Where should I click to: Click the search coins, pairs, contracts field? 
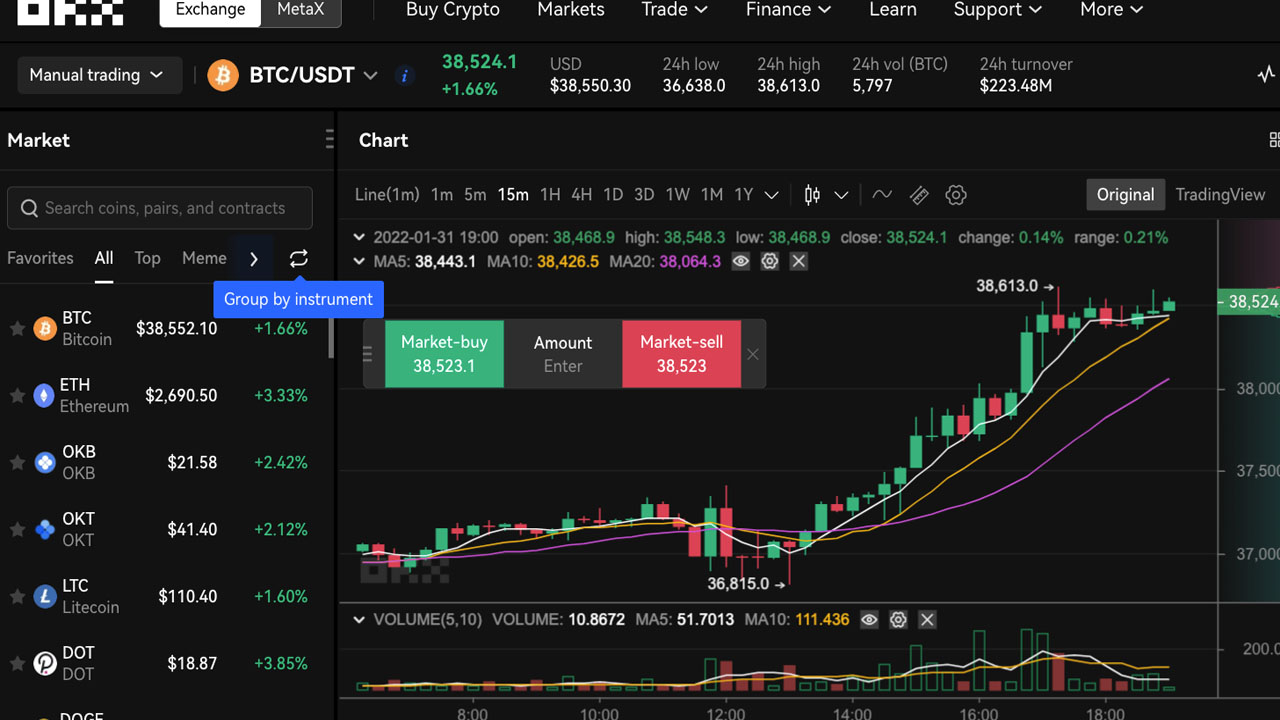point(160,208)
